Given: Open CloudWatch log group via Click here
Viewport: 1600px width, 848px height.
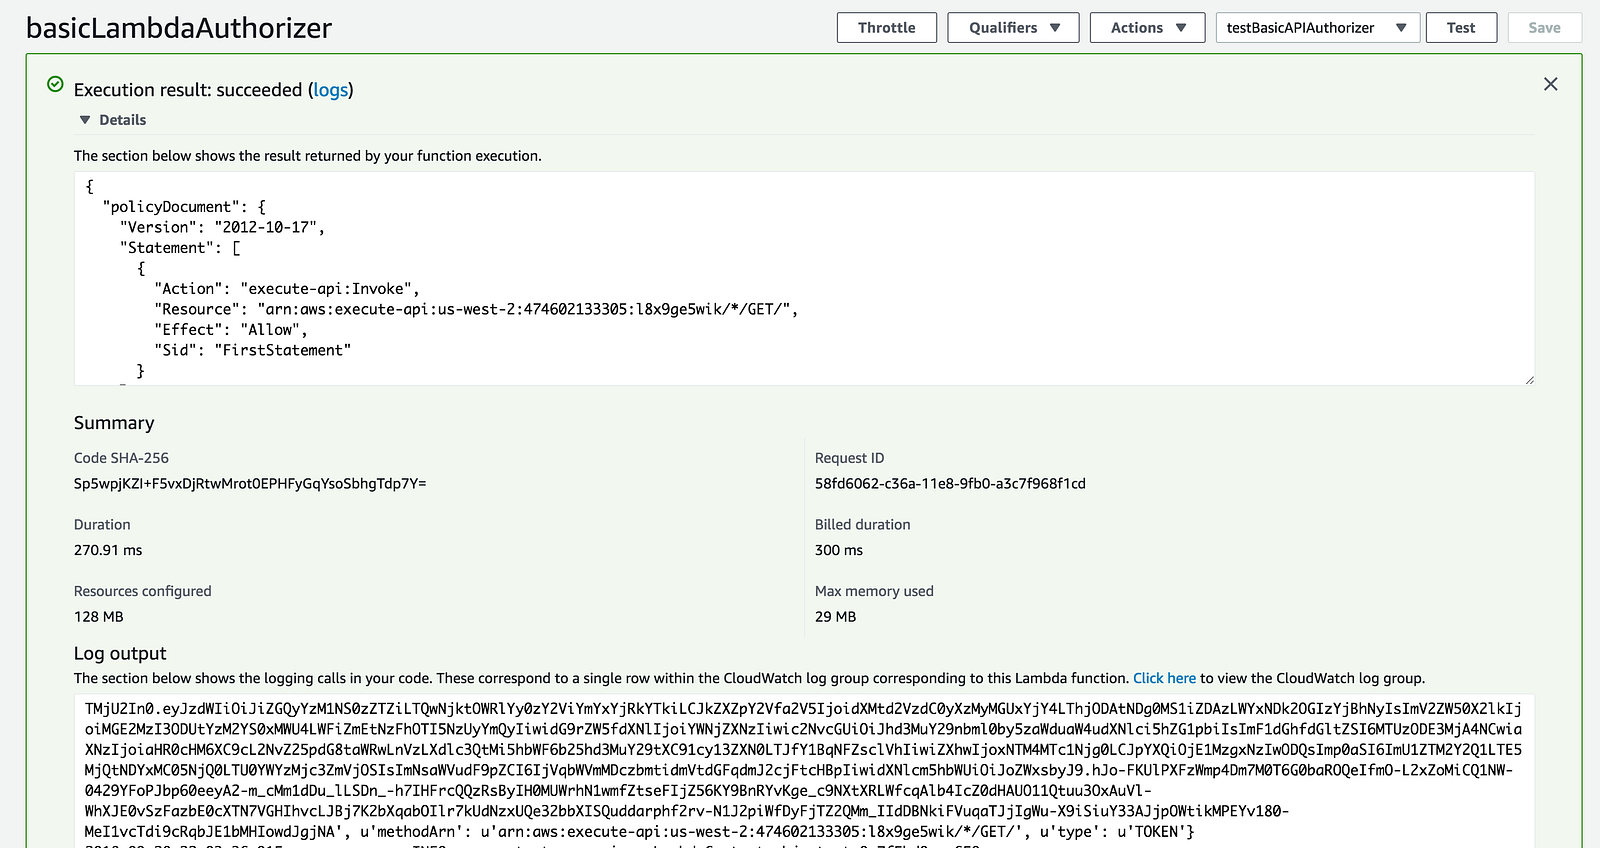Looking at the screenshot, I should tap(1164, 678).
